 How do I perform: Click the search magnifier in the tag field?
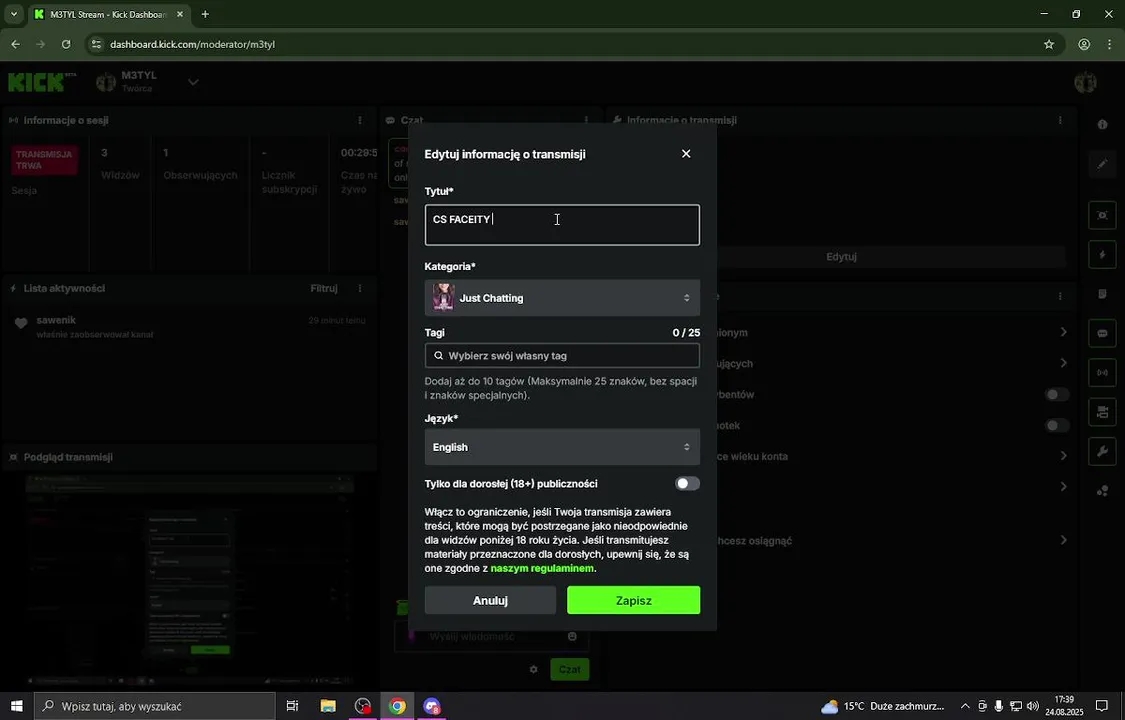click(x=438, y=356)
